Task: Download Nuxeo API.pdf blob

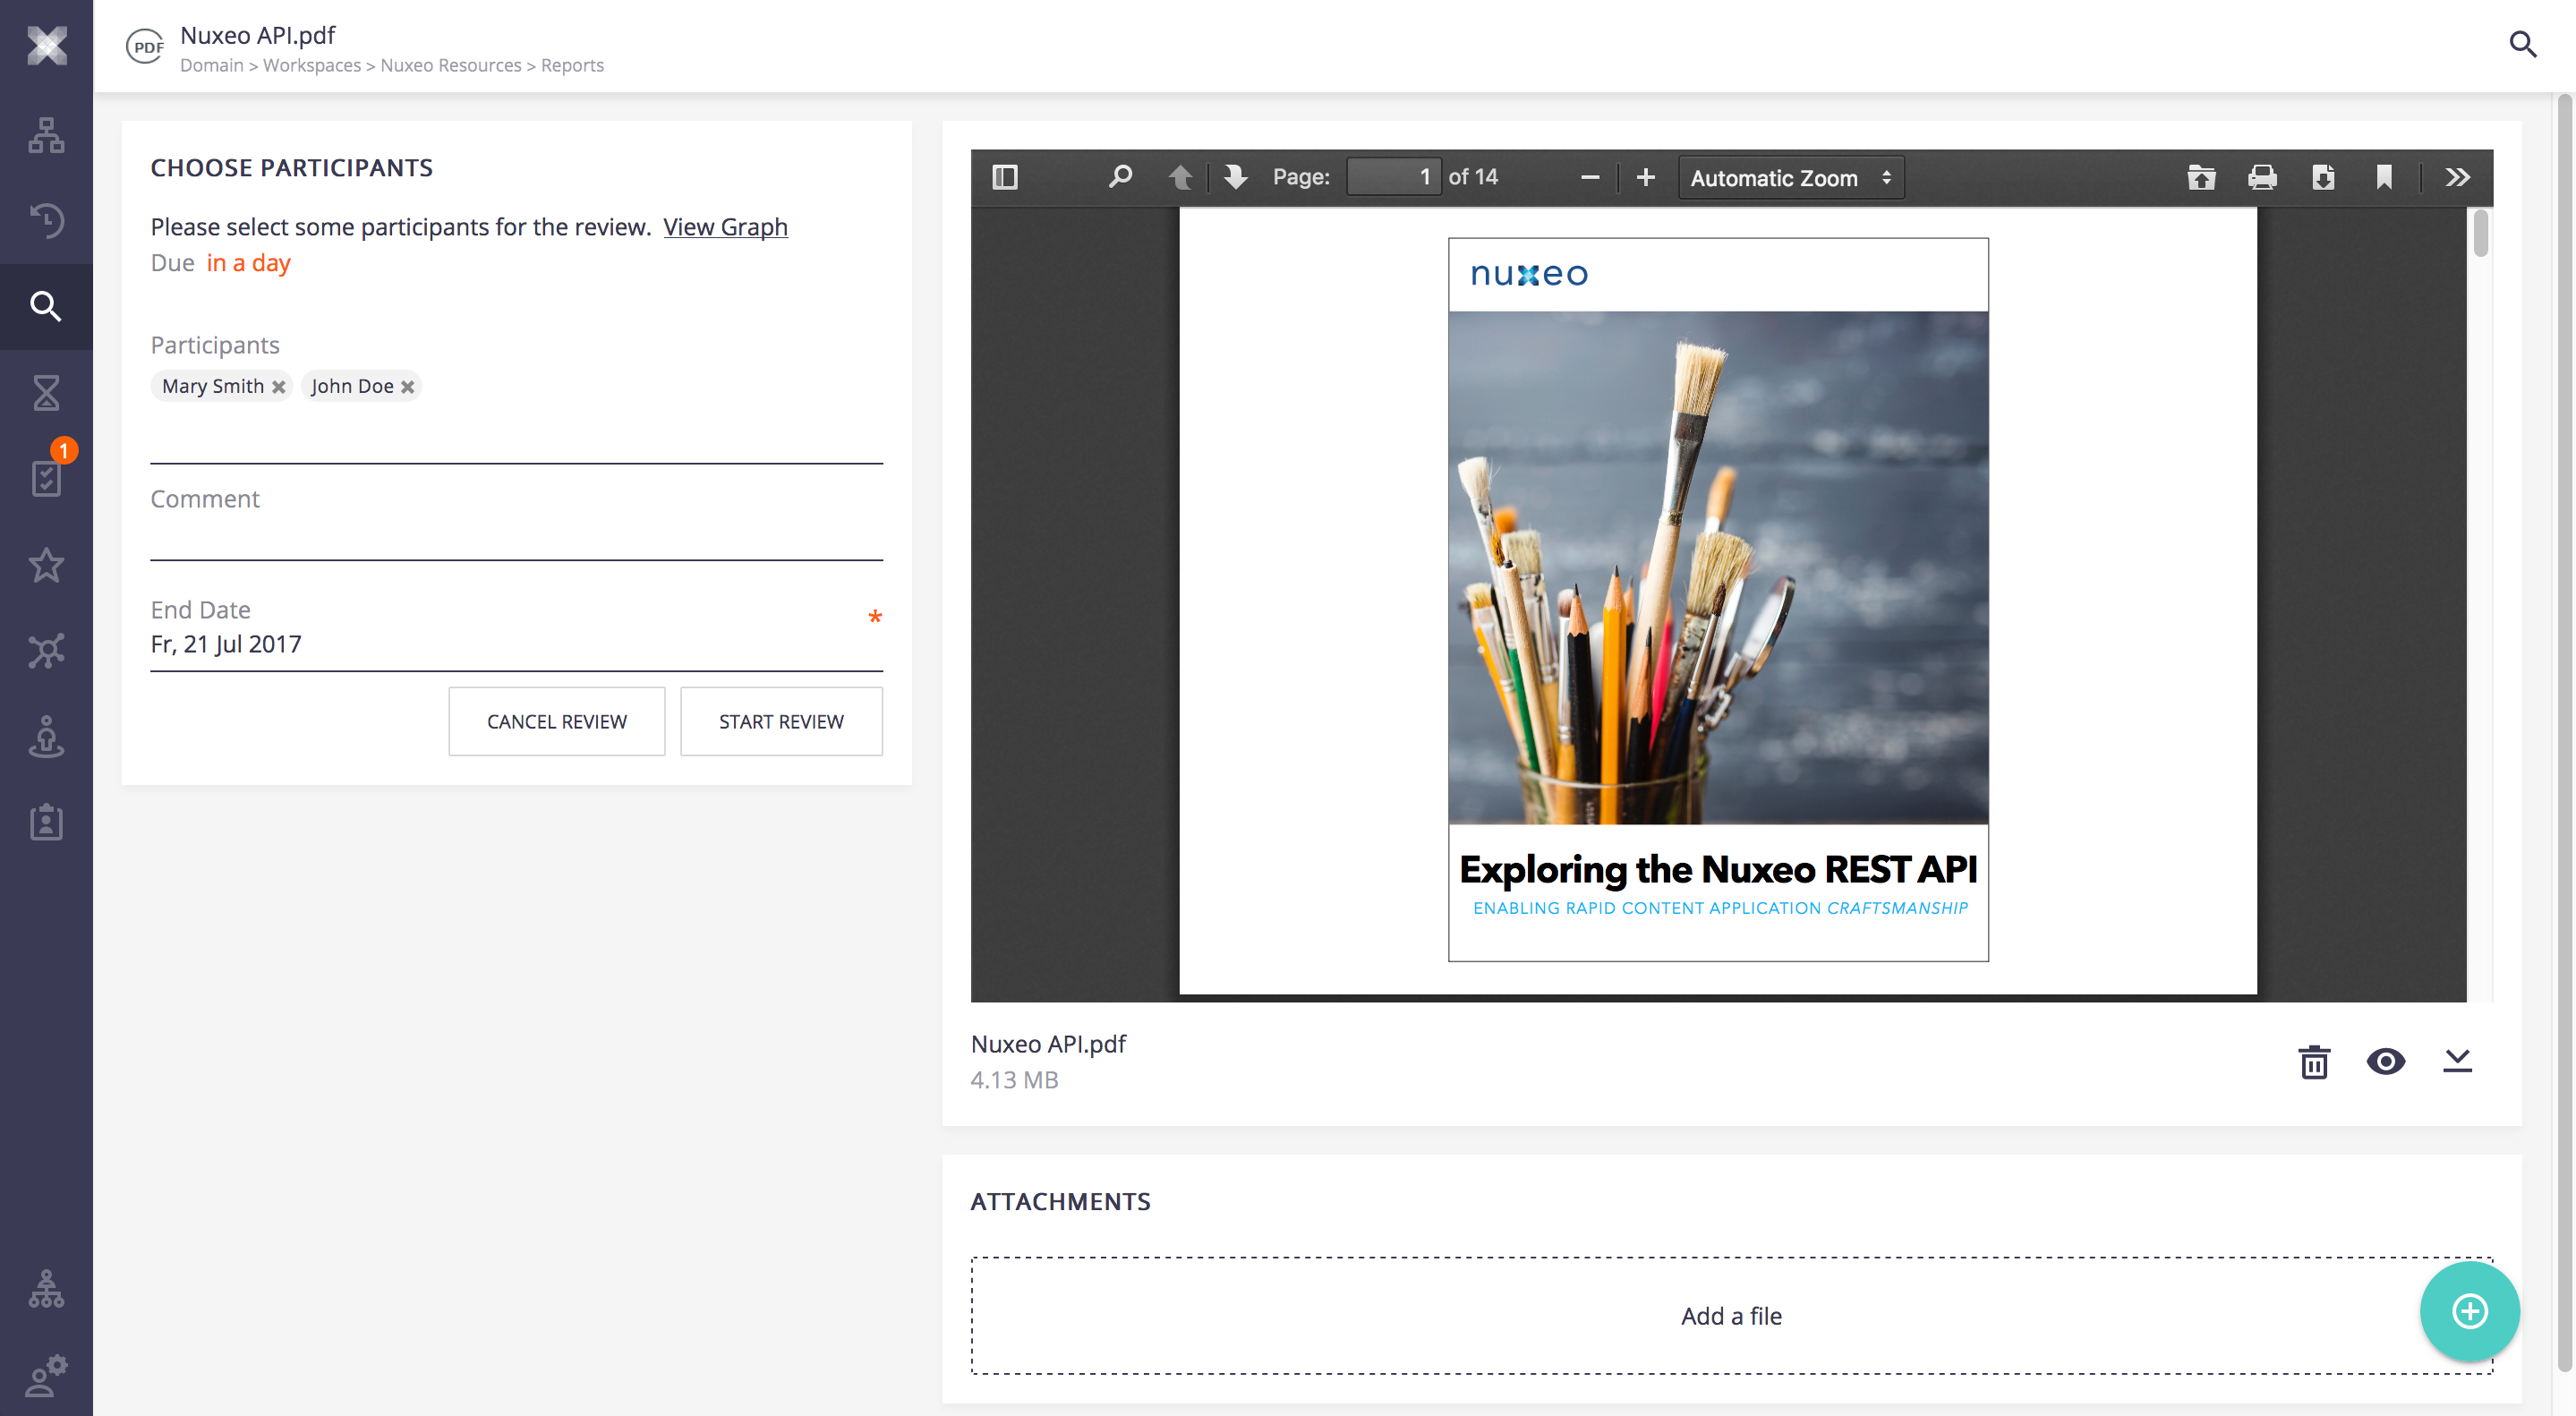Action: point(2457,1061)
